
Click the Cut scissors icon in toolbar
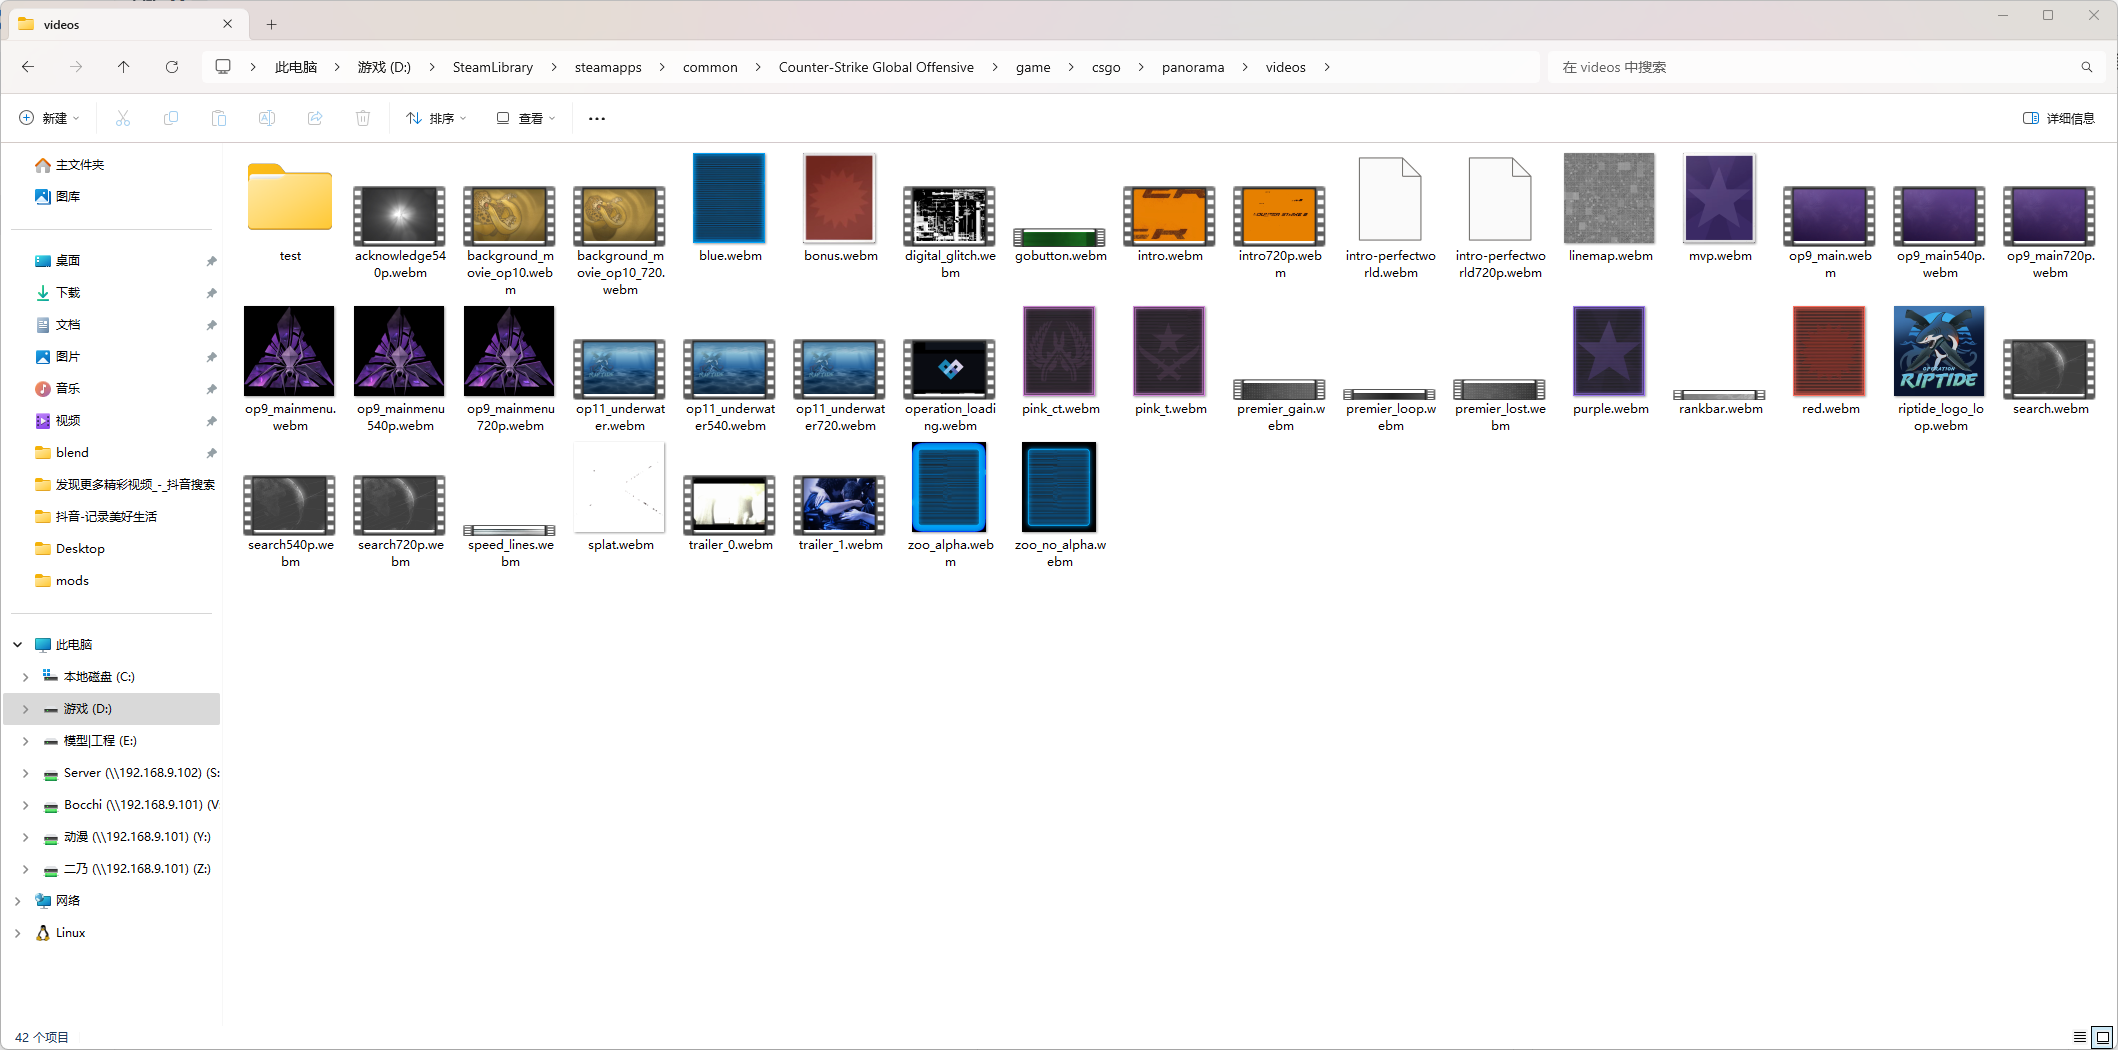tap(123, 118)
